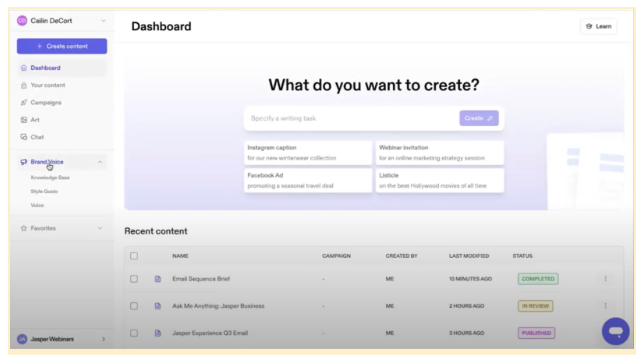Click the Create content button

[x=62, y=46]
